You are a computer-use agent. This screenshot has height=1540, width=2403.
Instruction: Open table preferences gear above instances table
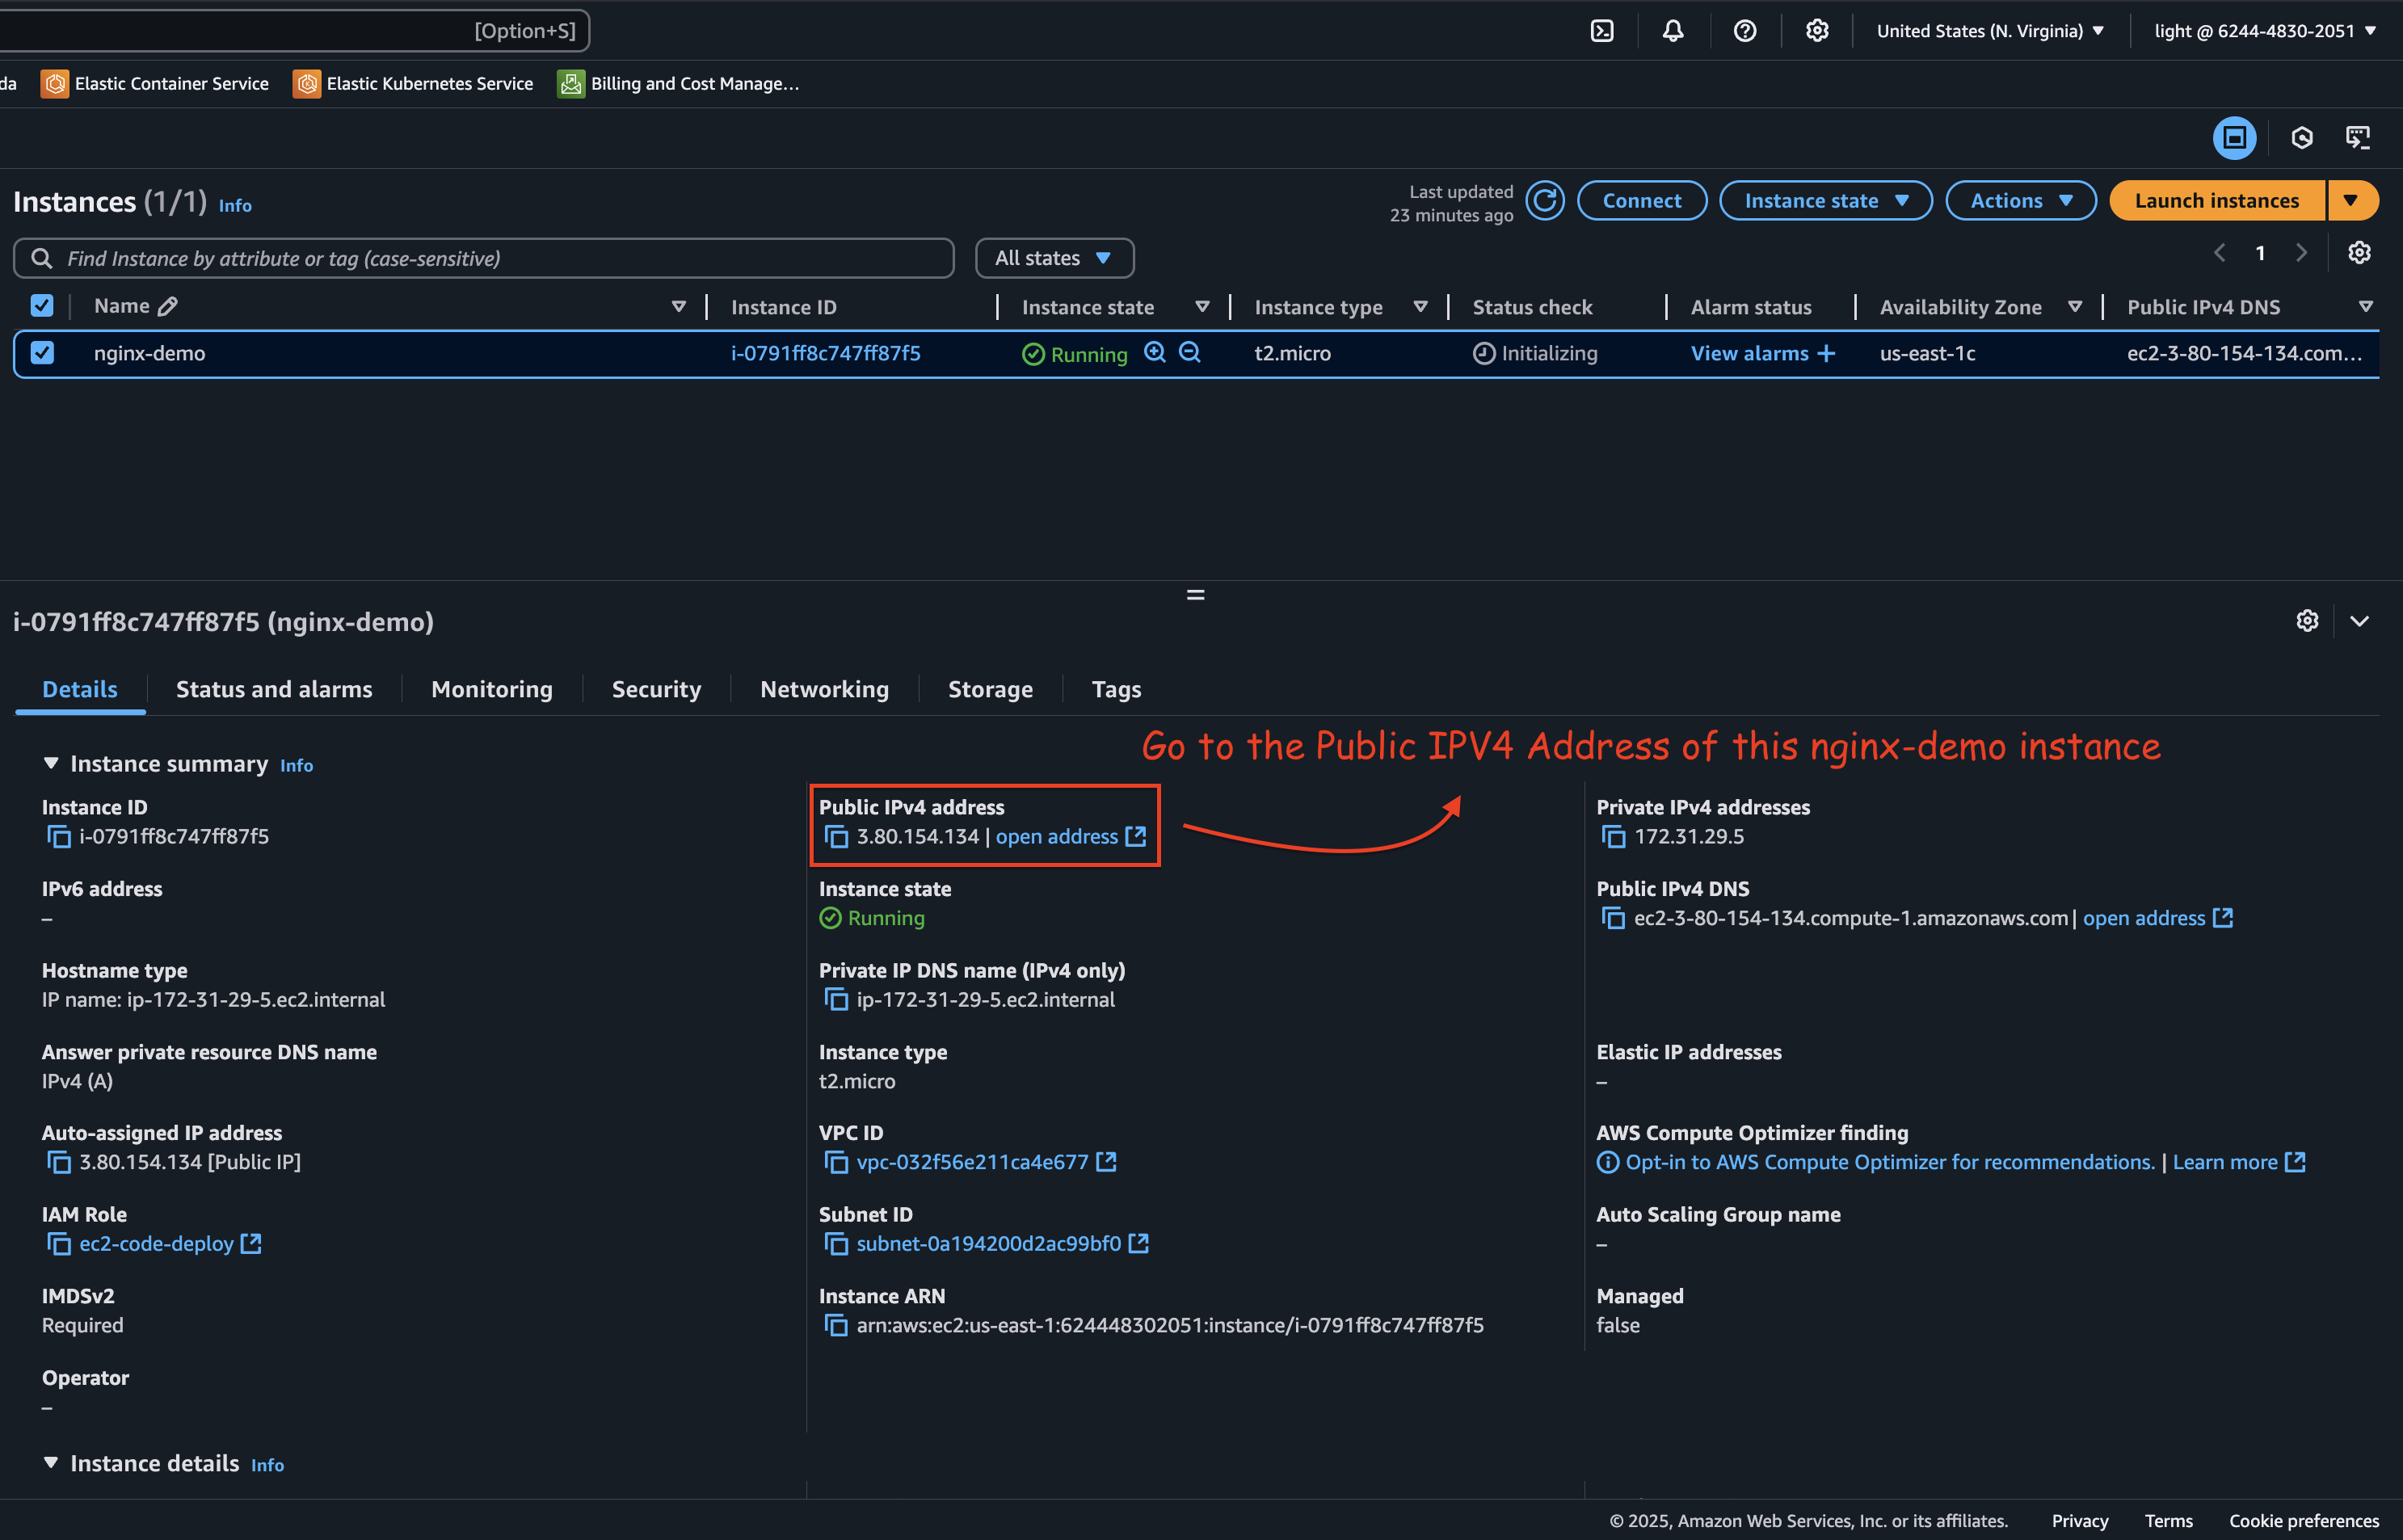(x=2359, y=253)
